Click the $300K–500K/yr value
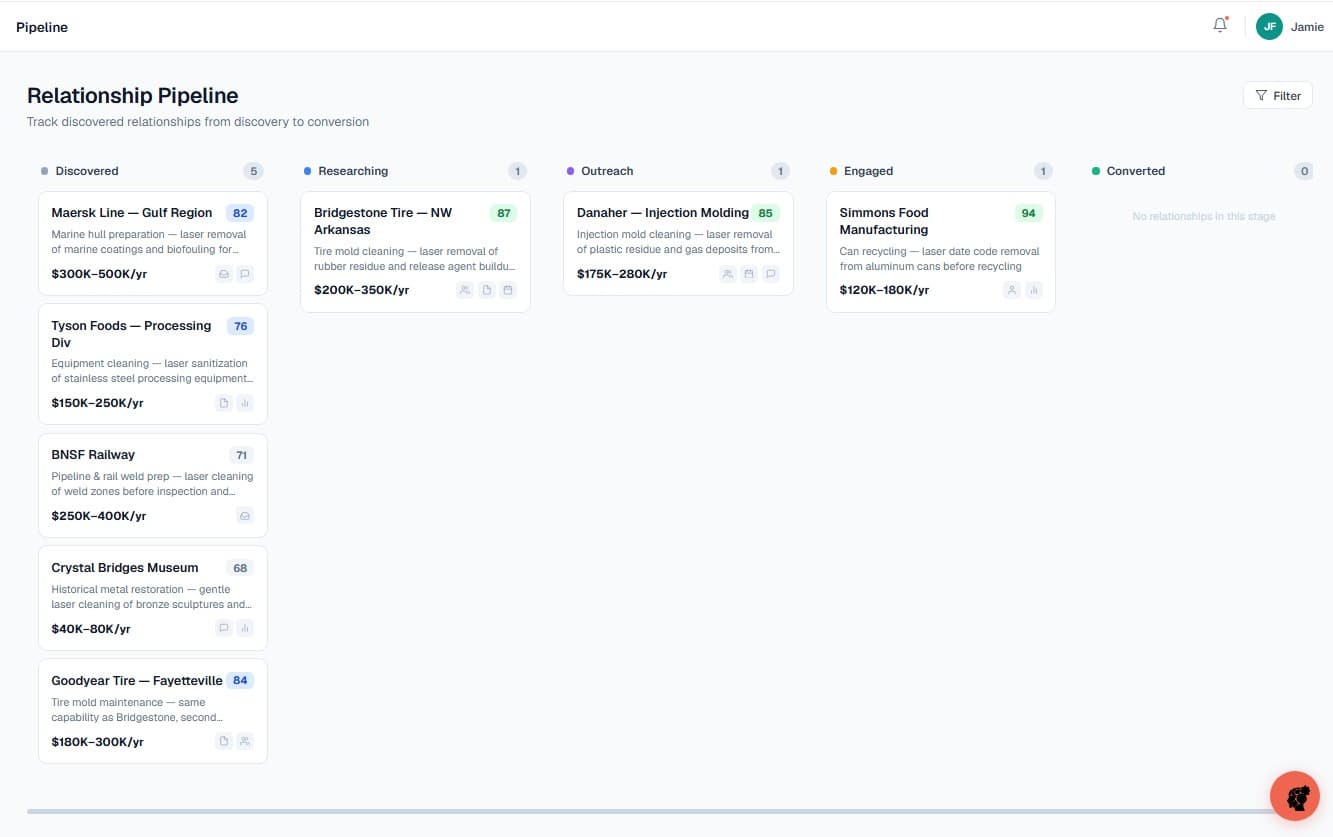This screenshot has width=1333, height=837. (x=98, y=274)
